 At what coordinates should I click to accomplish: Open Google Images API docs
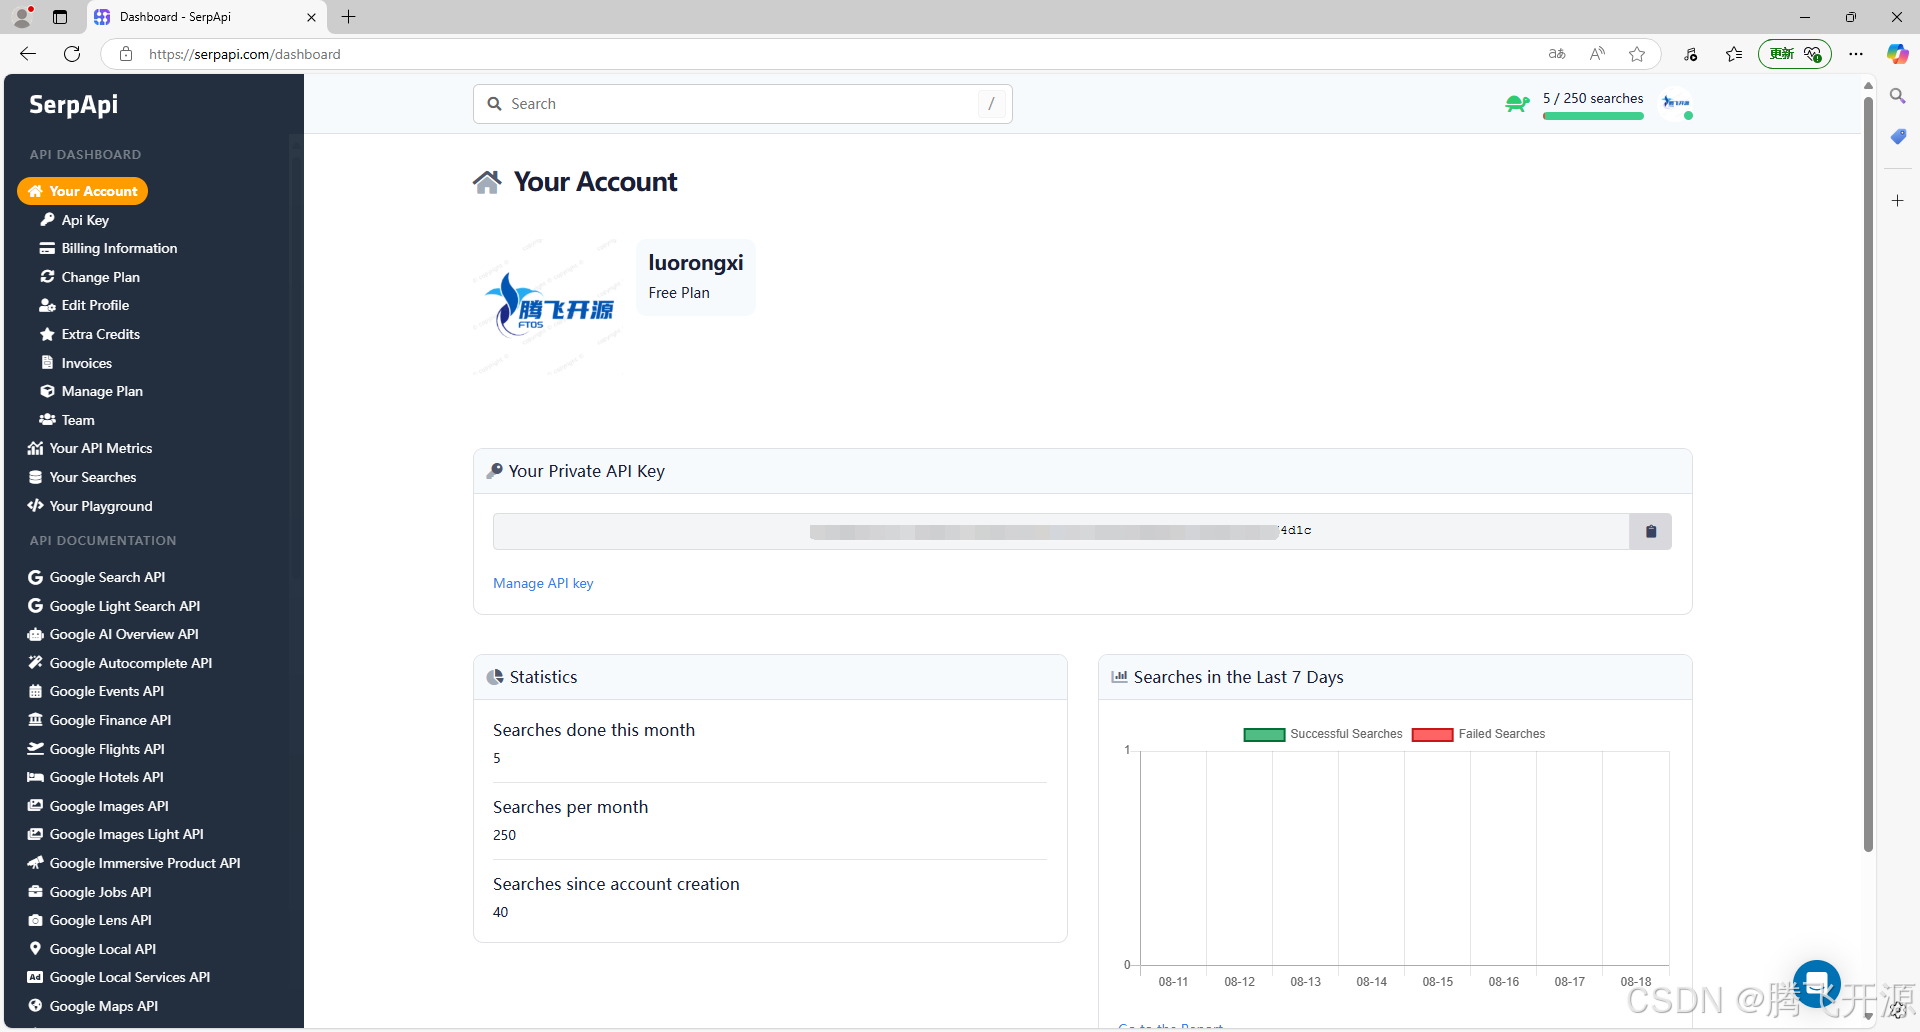pos(98,806)
